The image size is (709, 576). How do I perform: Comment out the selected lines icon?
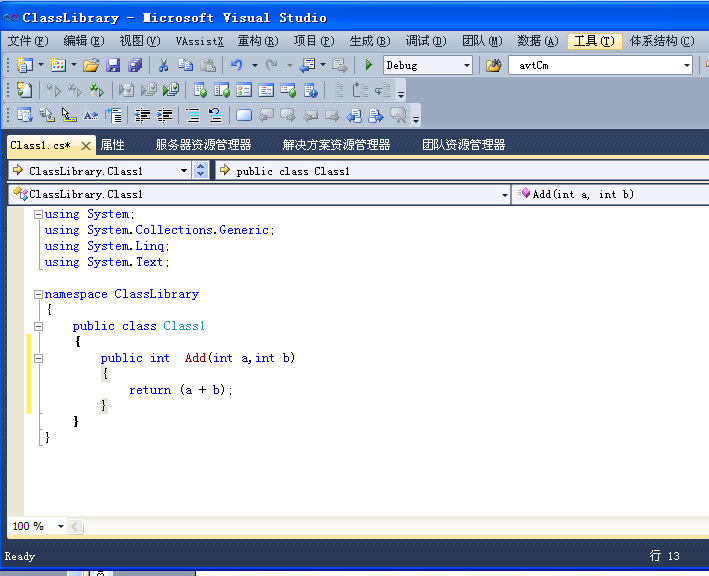coord(193,115)
